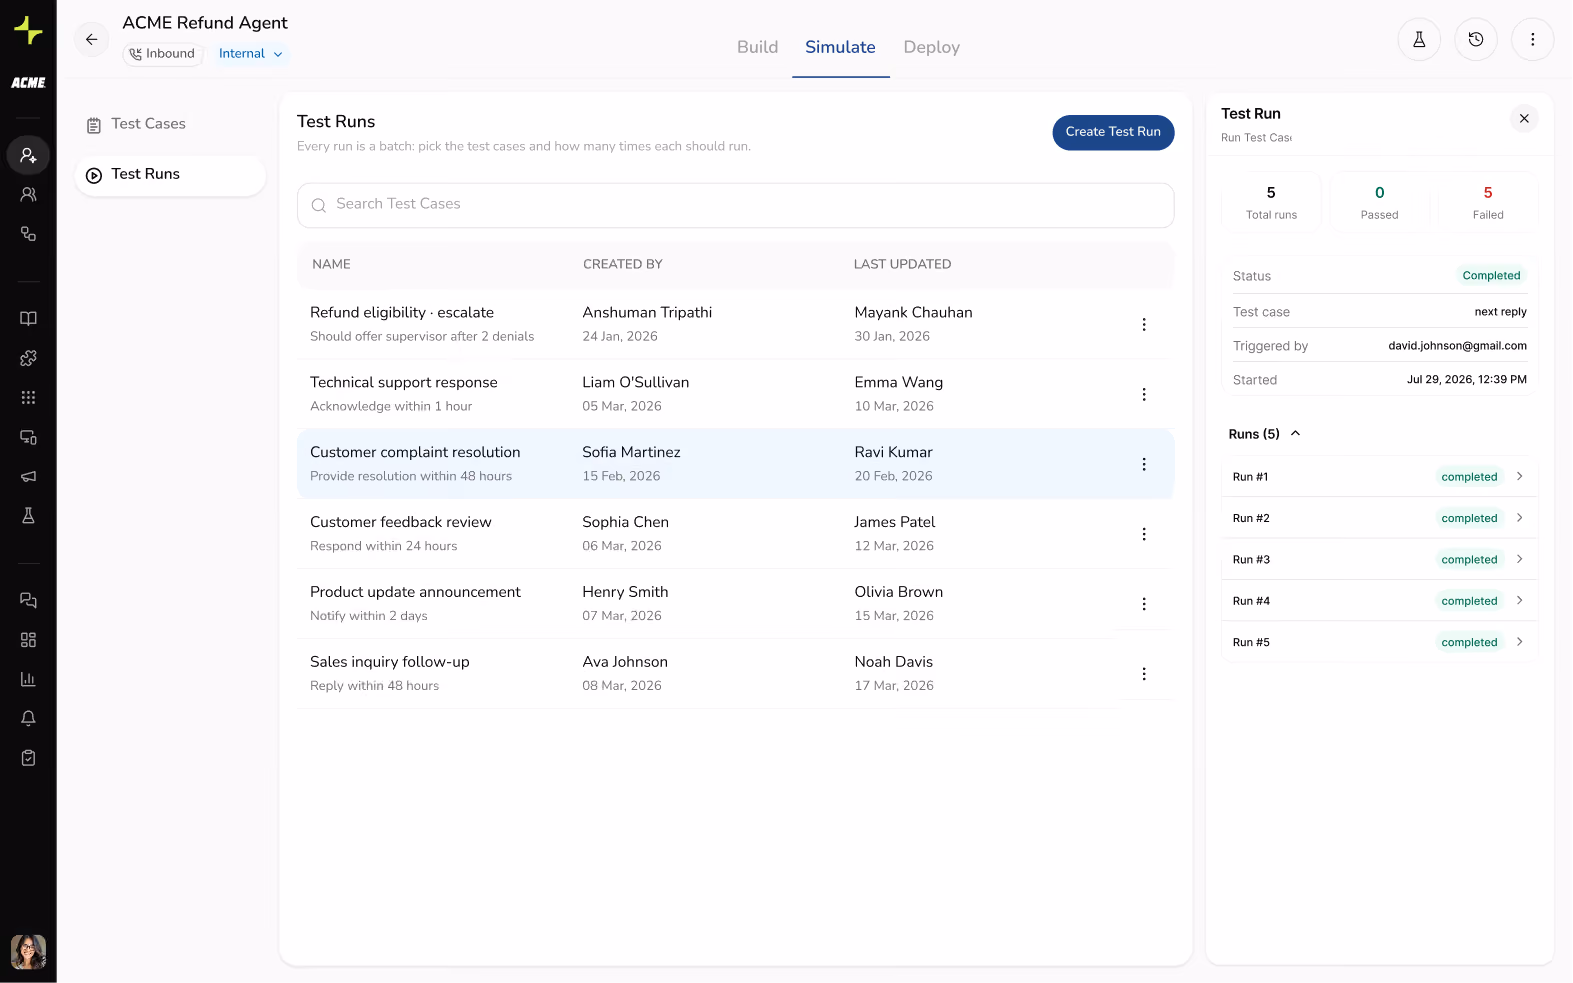Open the dotted grid apps icon
The image size is (1573, 983).
[x=28, y=397]
